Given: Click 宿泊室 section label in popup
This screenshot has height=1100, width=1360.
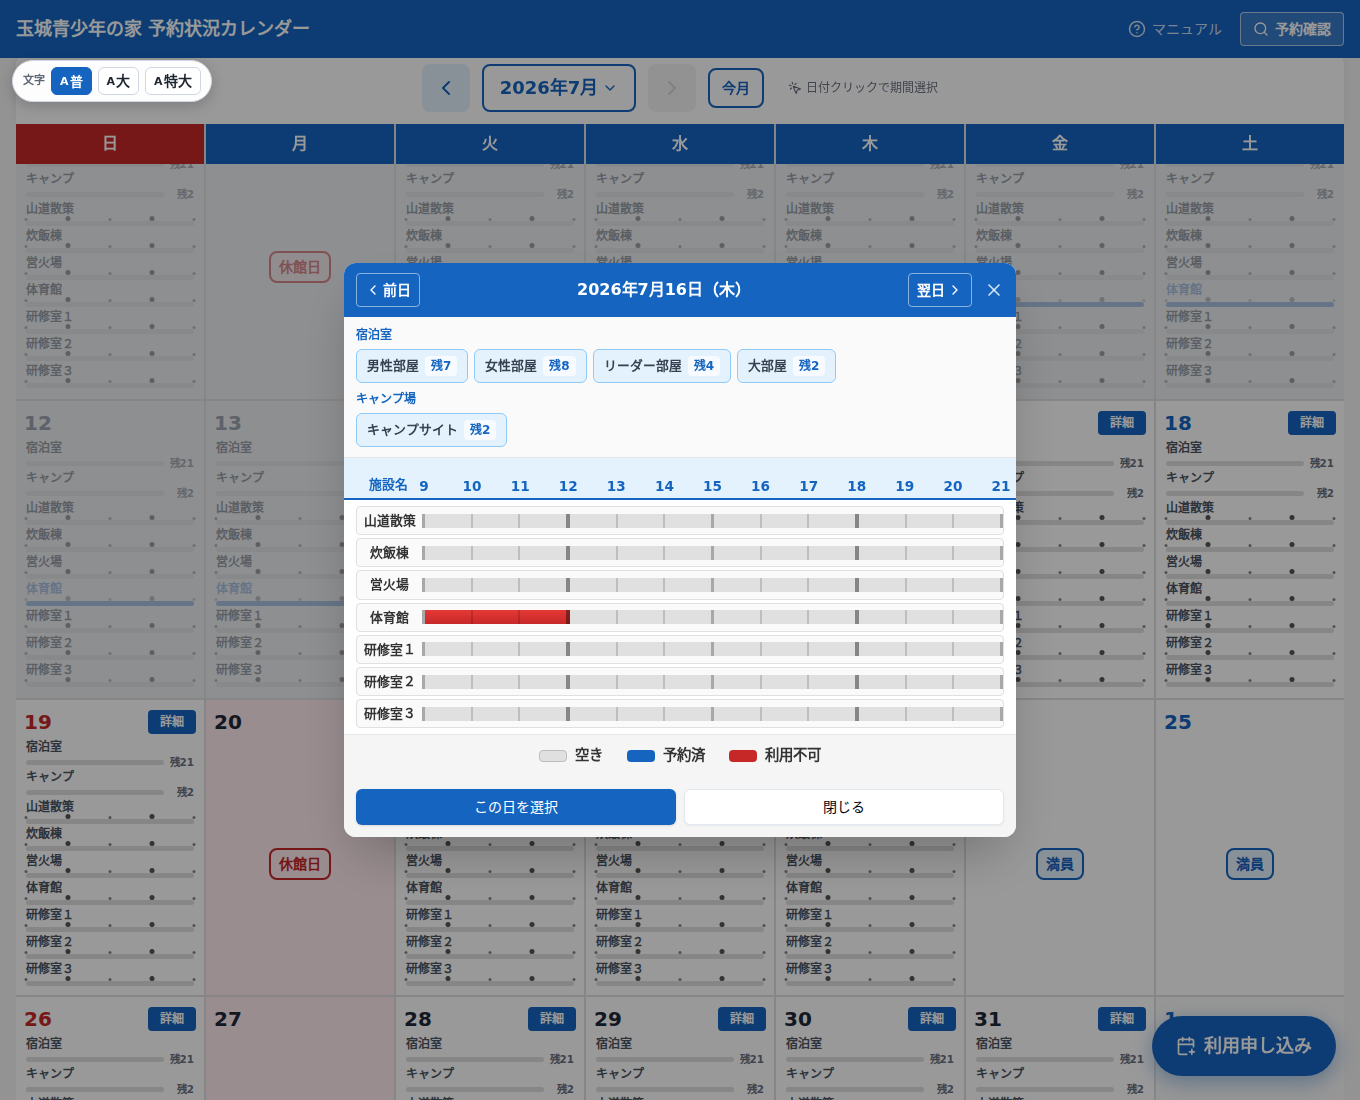Looking at the screenshot, I should point(374,335).
